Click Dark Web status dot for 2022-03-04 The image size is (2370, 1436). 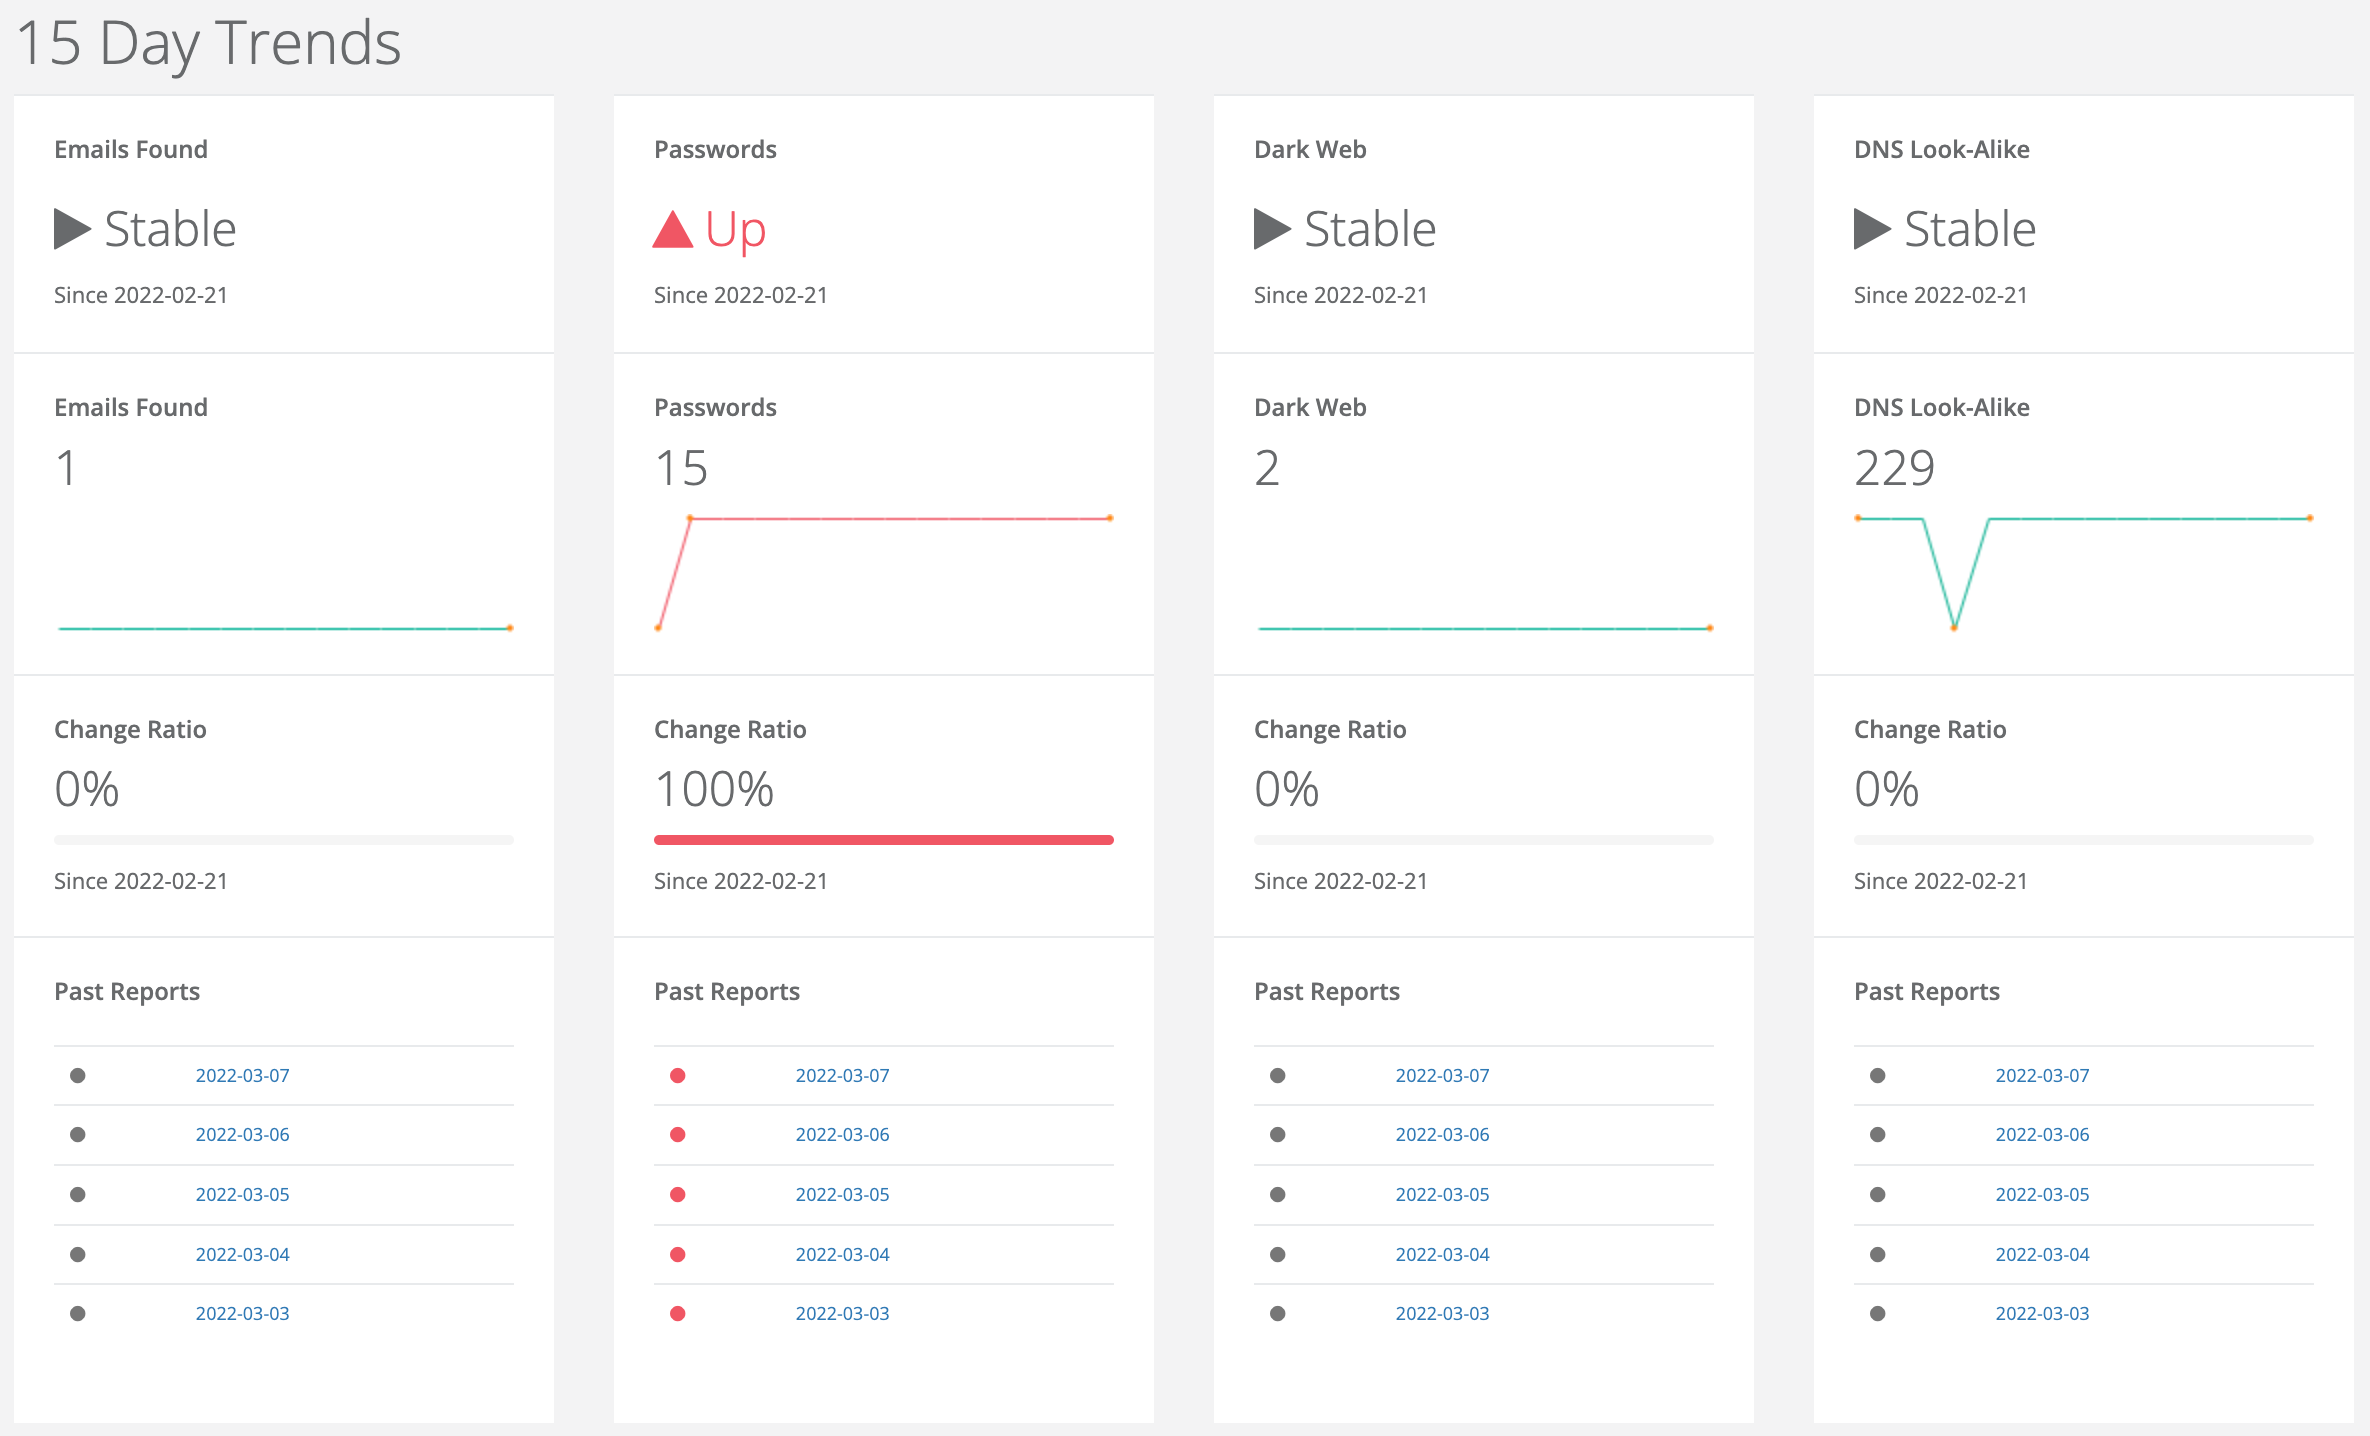click(1278, 1254)
